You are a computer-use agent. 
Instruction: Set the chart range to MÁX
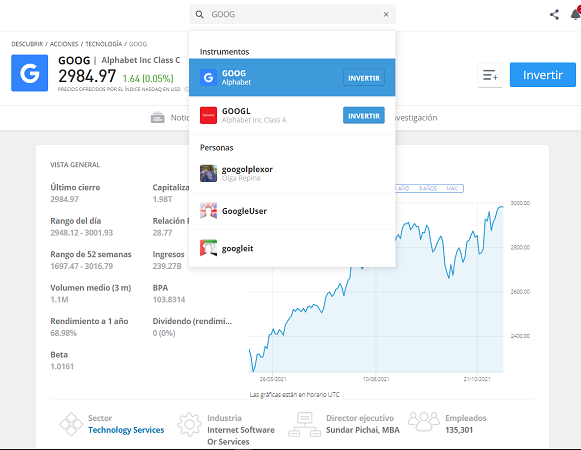point(452,188)
